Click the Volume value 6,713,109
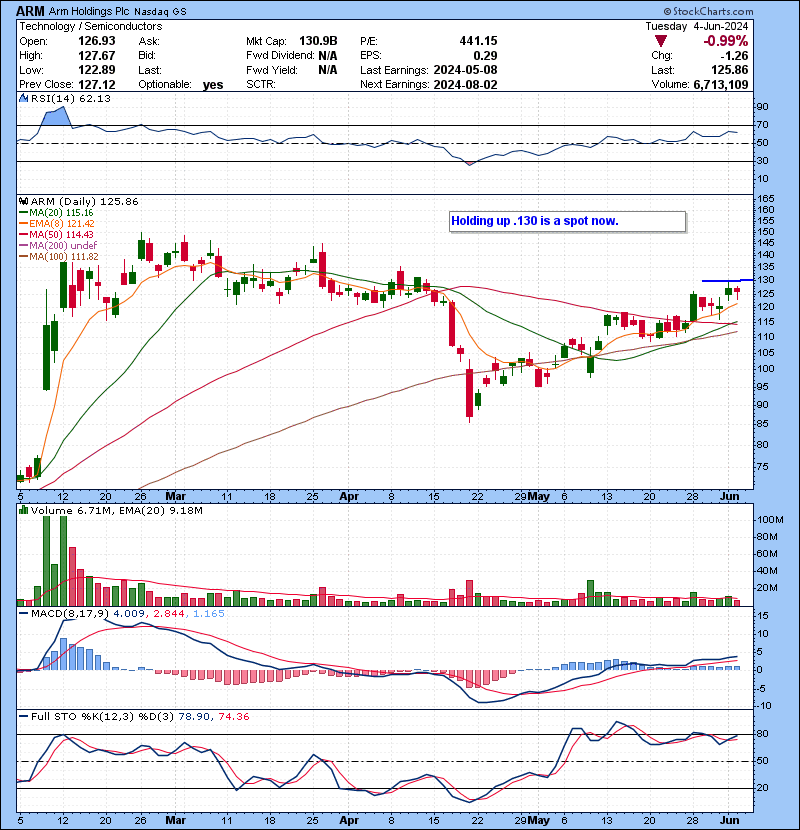The height and width of the screenshot is (830, 800). tap(721, 85)
